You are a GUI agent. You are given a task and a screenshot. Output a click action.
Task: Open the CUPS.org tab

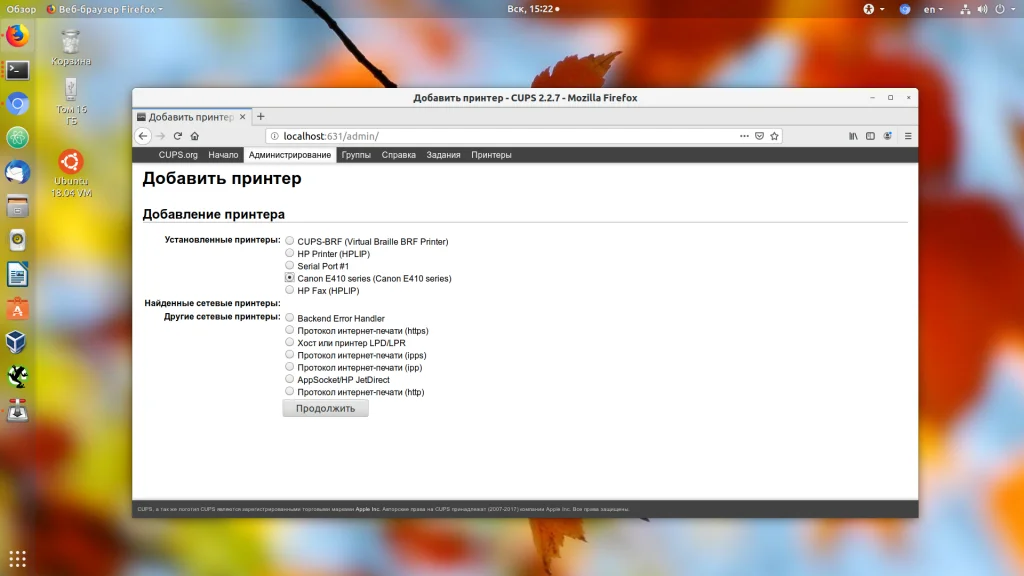click(x=178, y=155)
